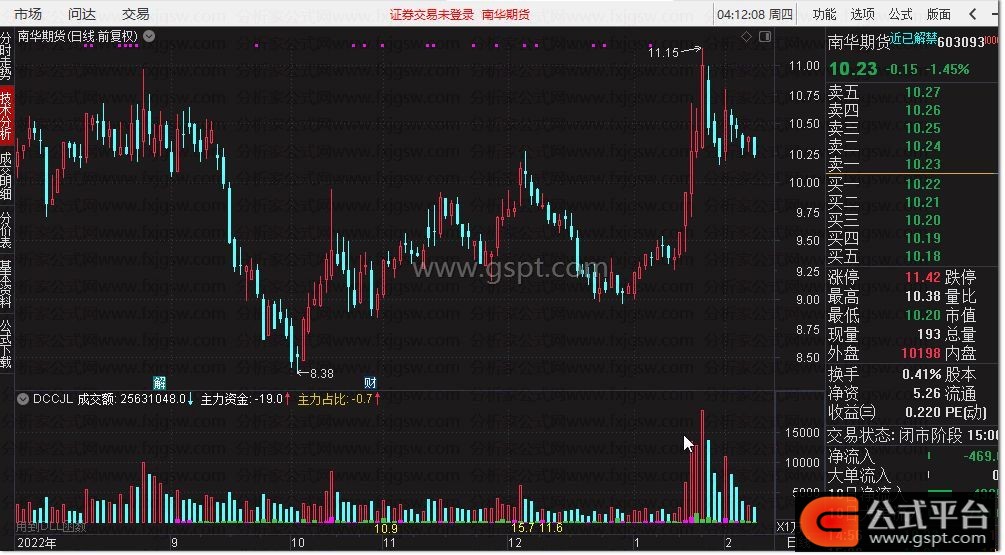1005x555 pixels.
Task: Open 基本资料 sidebar tab
Action: [x=6, y=284]
